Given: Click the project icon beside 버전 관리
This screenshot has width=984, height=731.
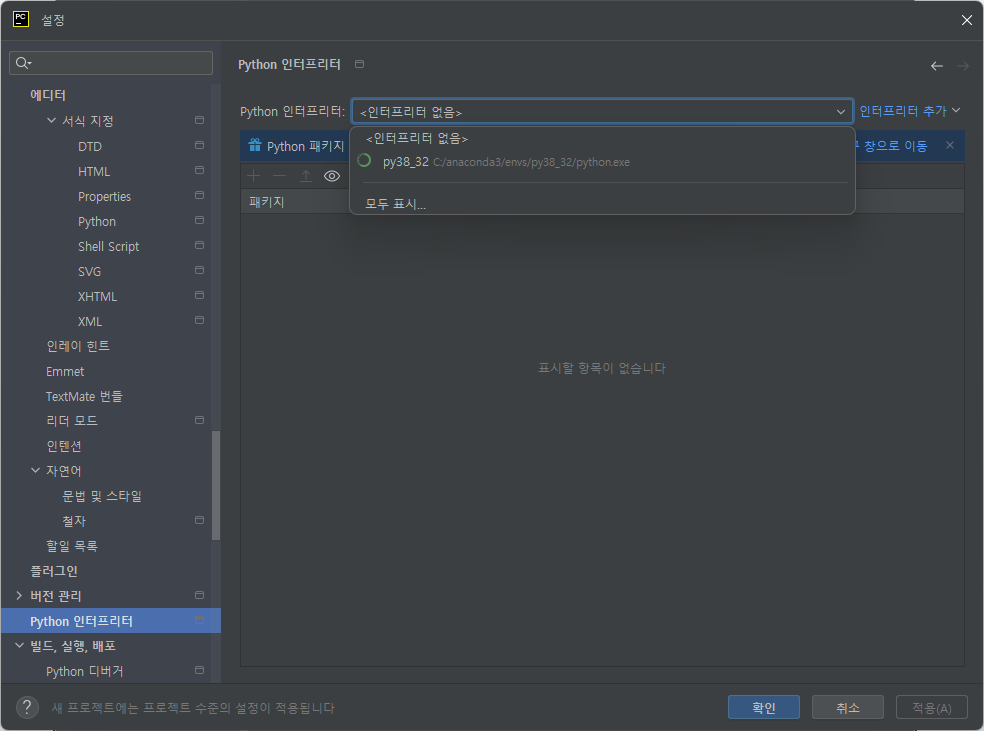Looking at the screenshot, I should [x=200, y=595].
